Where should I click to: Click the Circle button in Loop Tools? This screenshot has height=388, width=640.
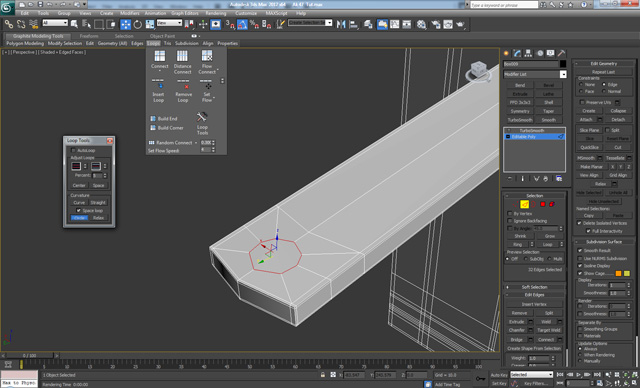80,218
